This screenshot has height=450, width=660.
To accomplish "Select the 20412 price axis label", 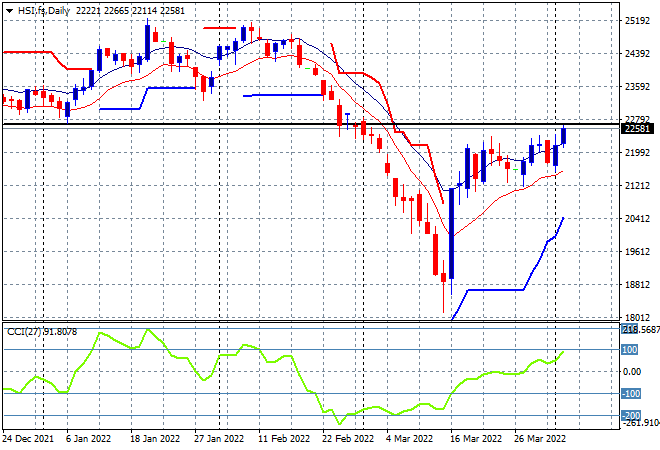I will [x=637, y=218].
